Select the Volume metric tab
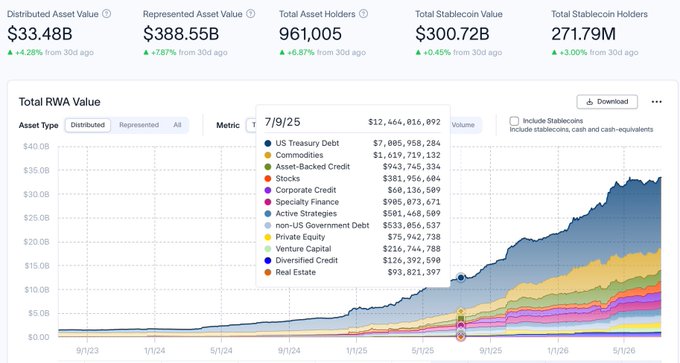Image resolution: width=680 pixels, height=363 pixels. (x=463, y=125)
